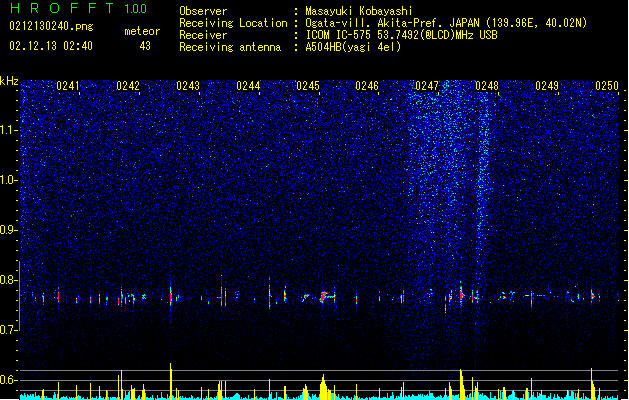
Task: Click the 0.8 kHz frequency label
Action: 7,280
